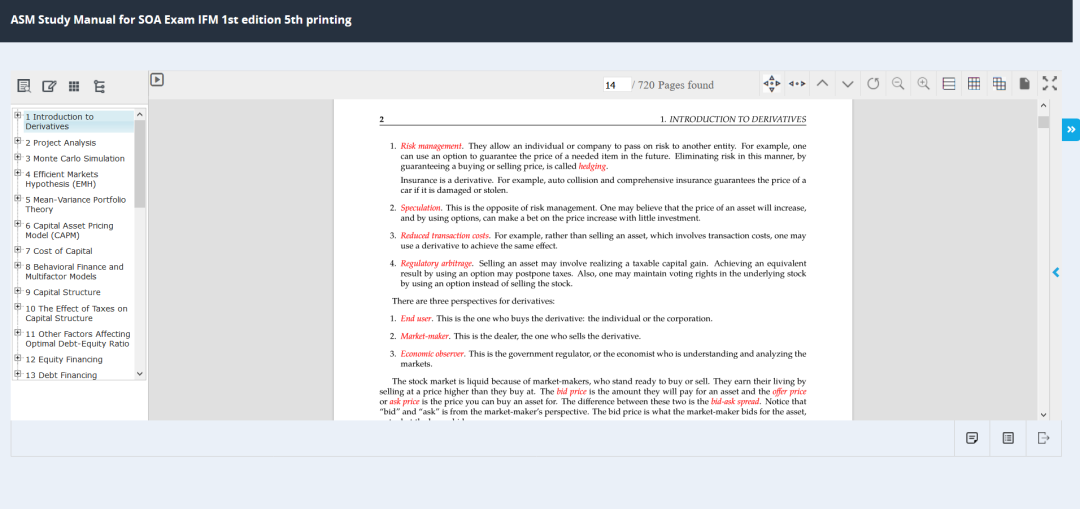Screen dimensions: 1080x509
Task: Click the red term 'hedging'
Action: (x=593, y=167)
